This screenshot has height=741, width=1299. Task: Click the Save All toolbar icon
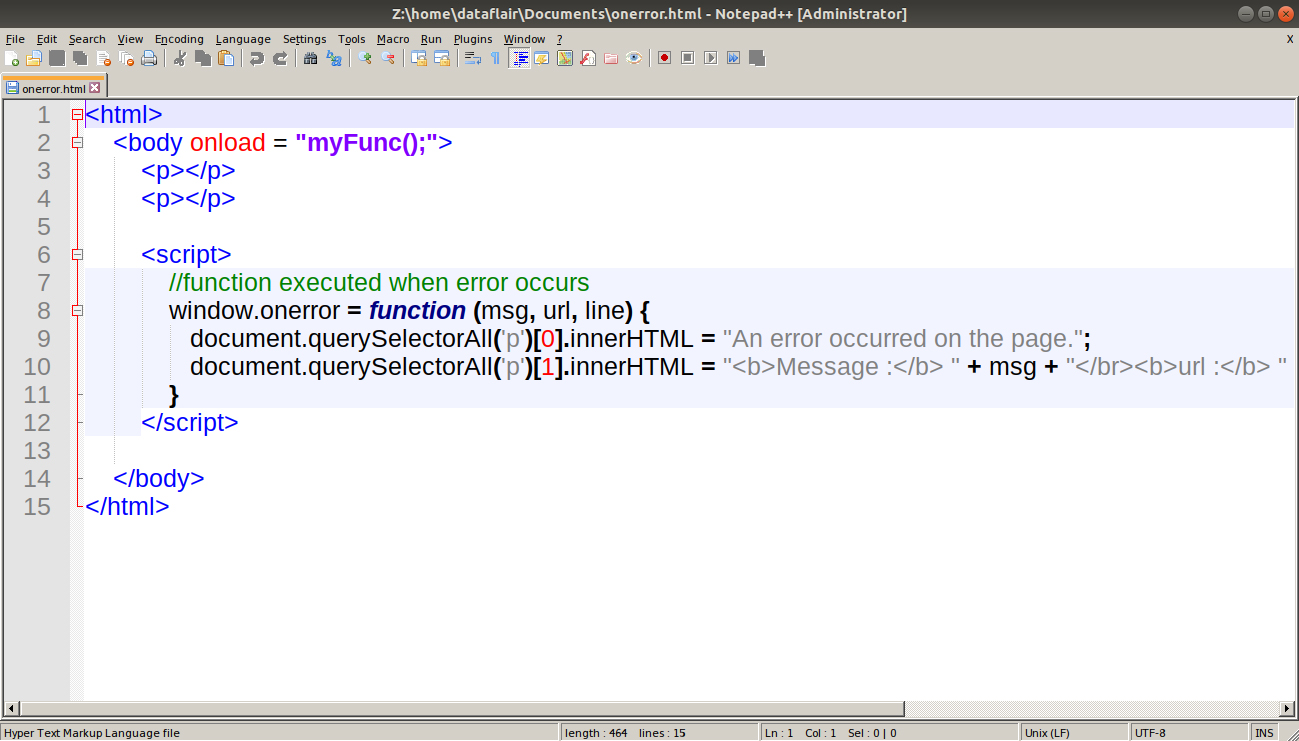click(x=80, y=58)
